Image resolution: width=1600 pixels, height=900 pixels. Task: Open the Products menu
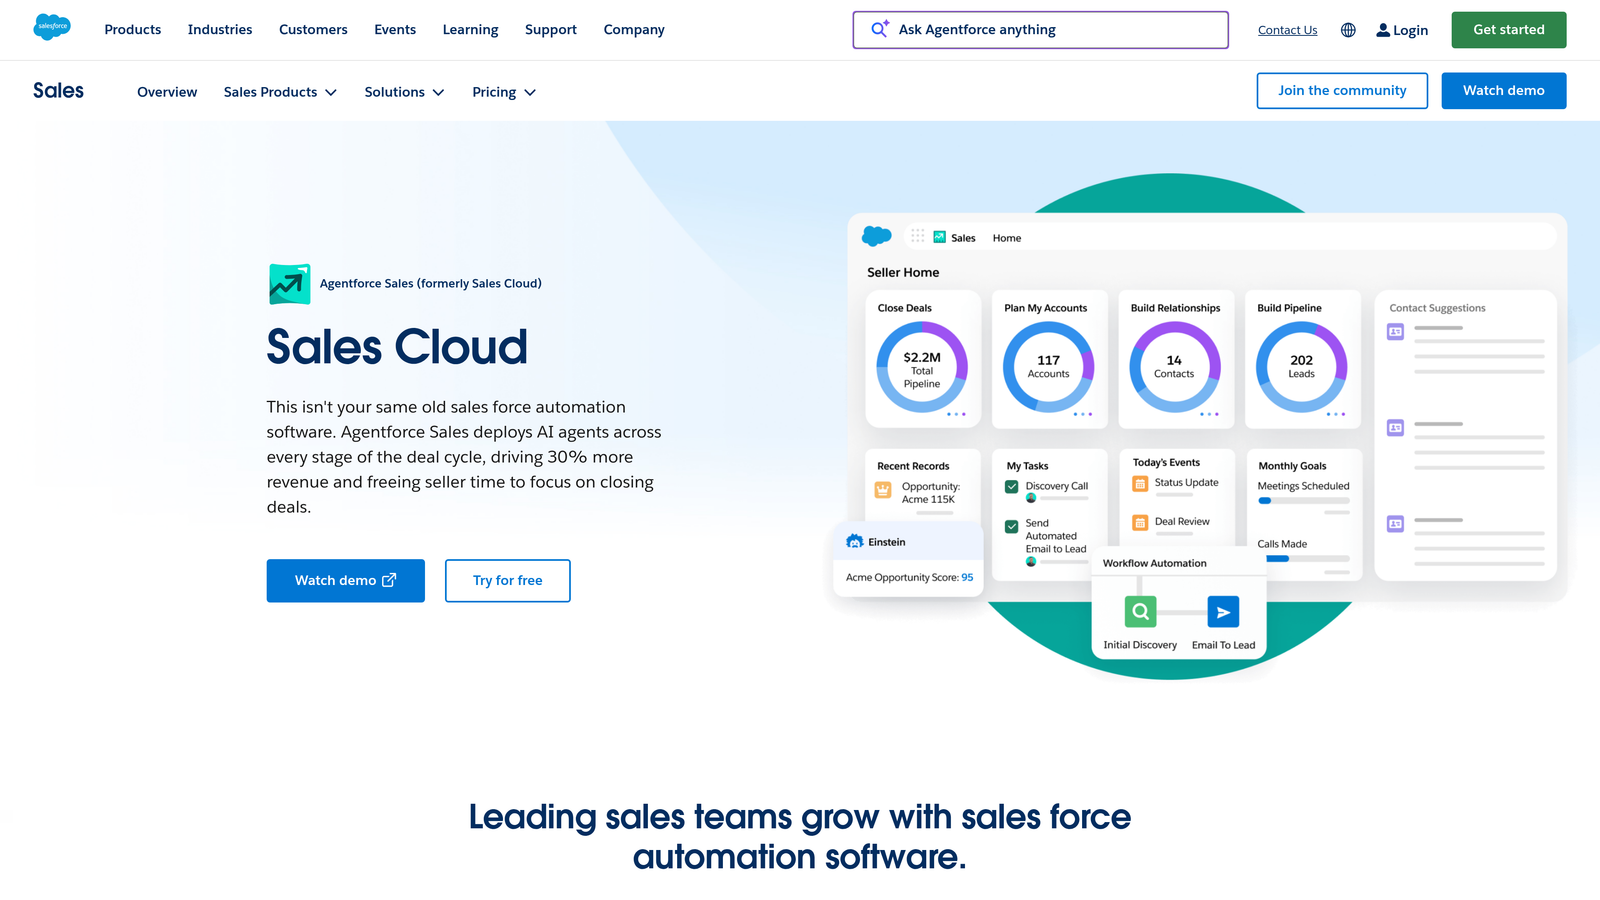[133, 30]
